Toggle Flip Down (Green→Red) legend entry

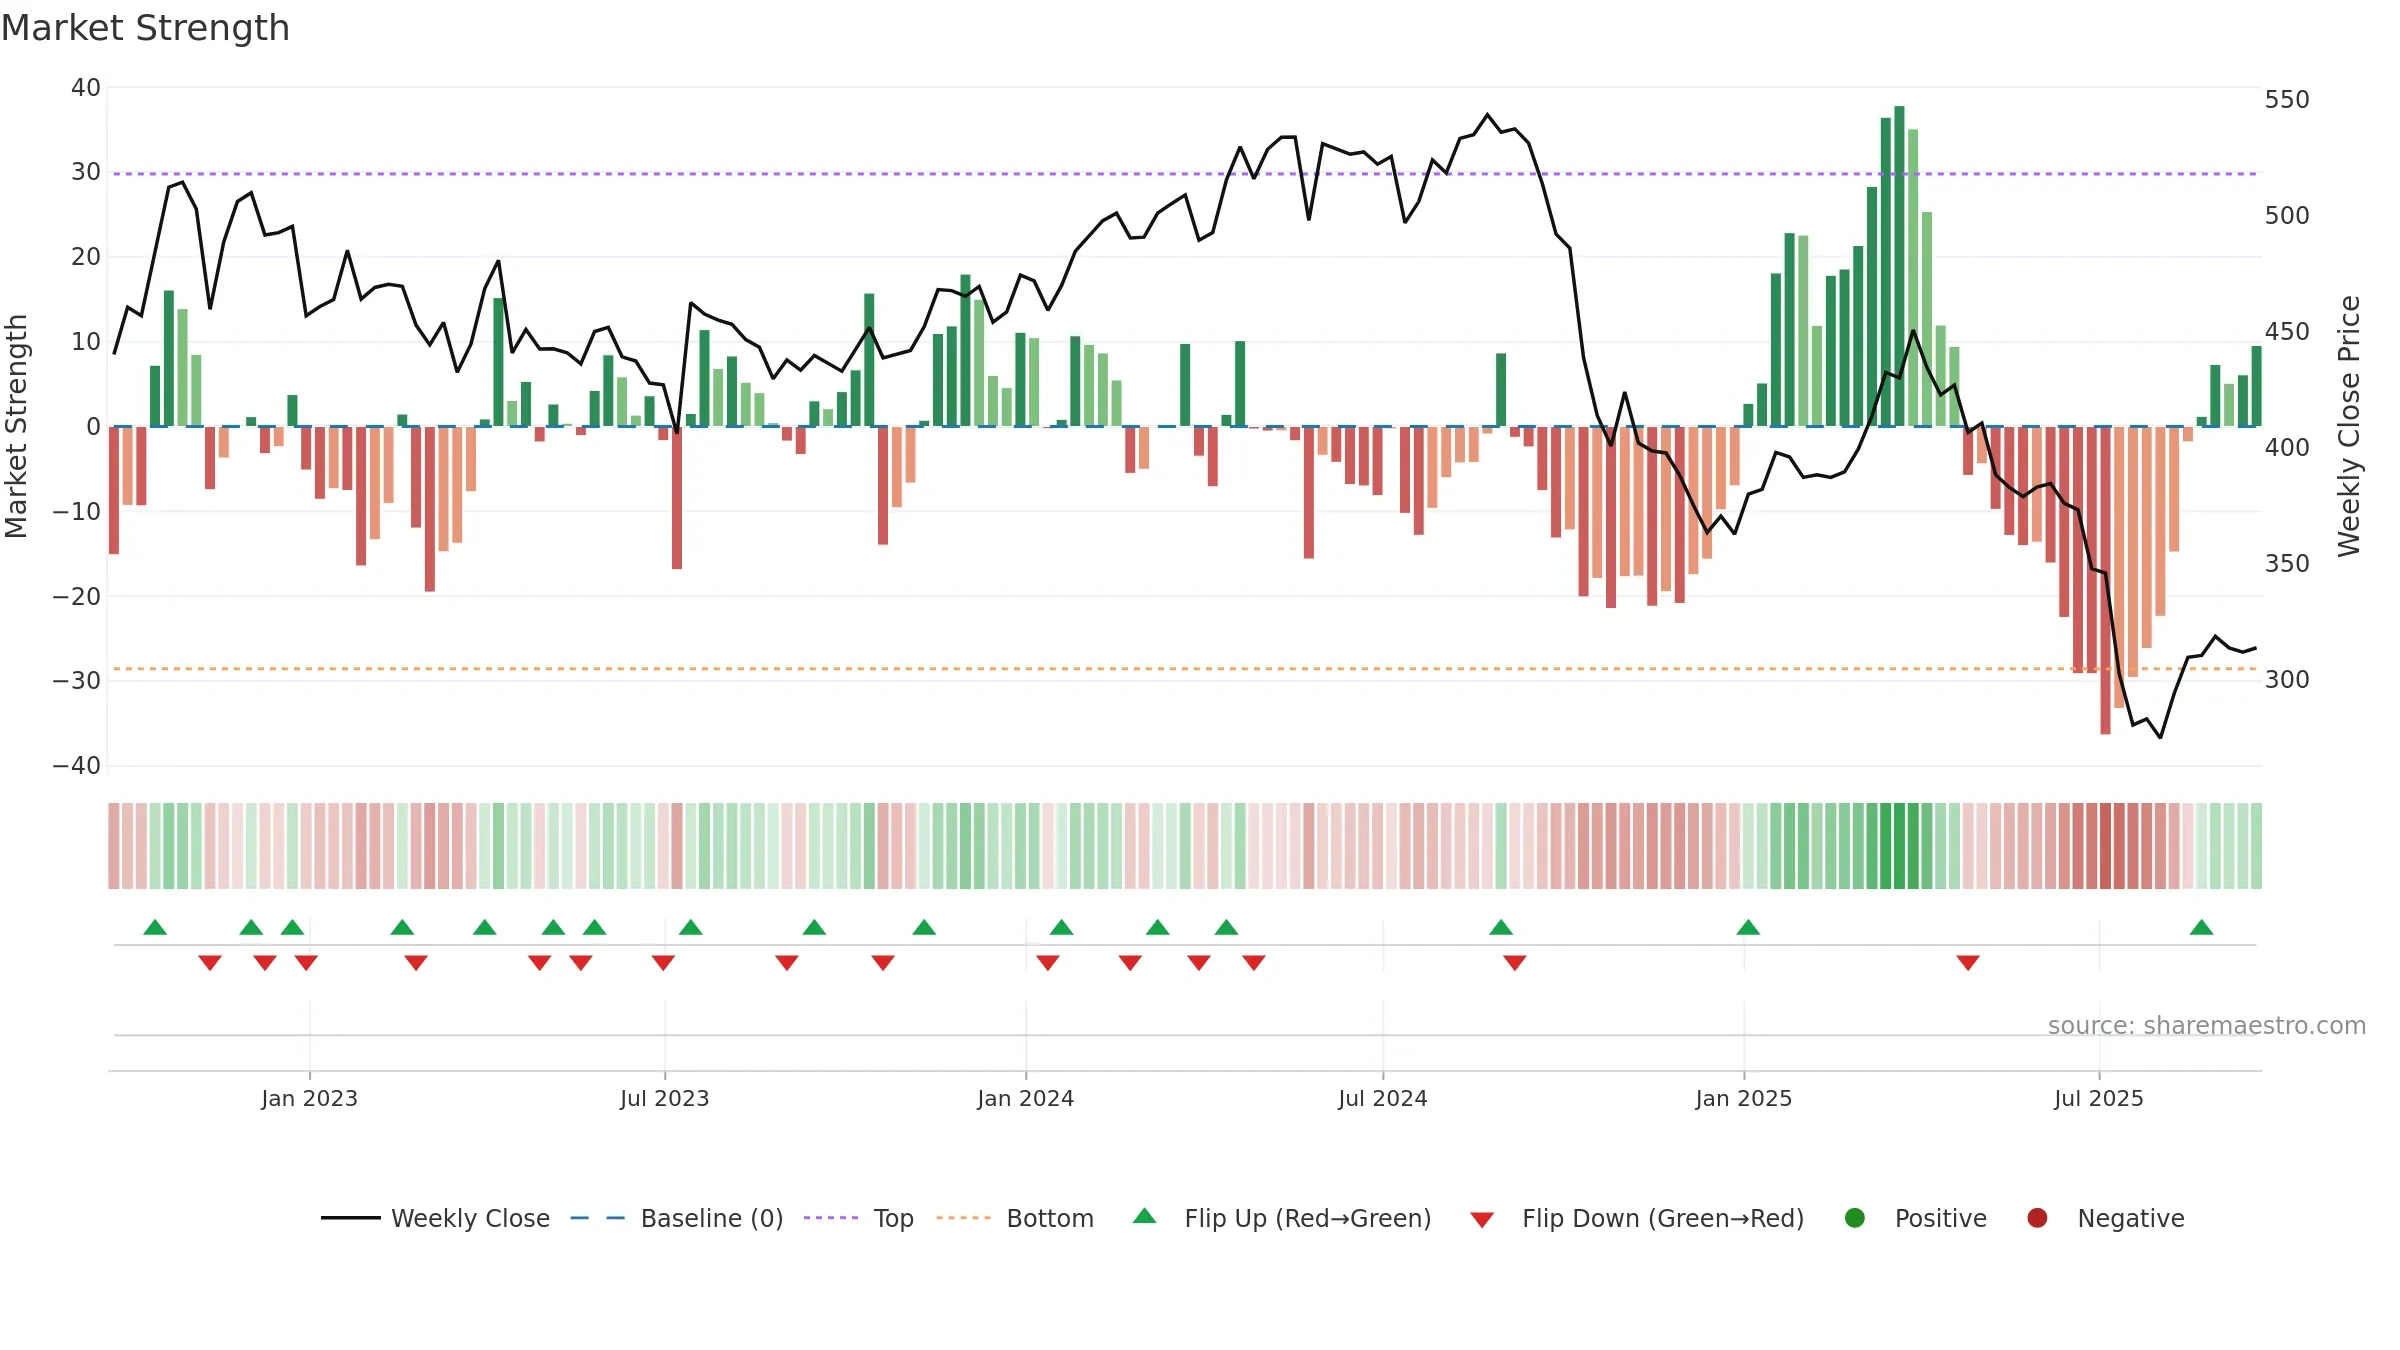pyautogui.click(x=1637, y=1218)
